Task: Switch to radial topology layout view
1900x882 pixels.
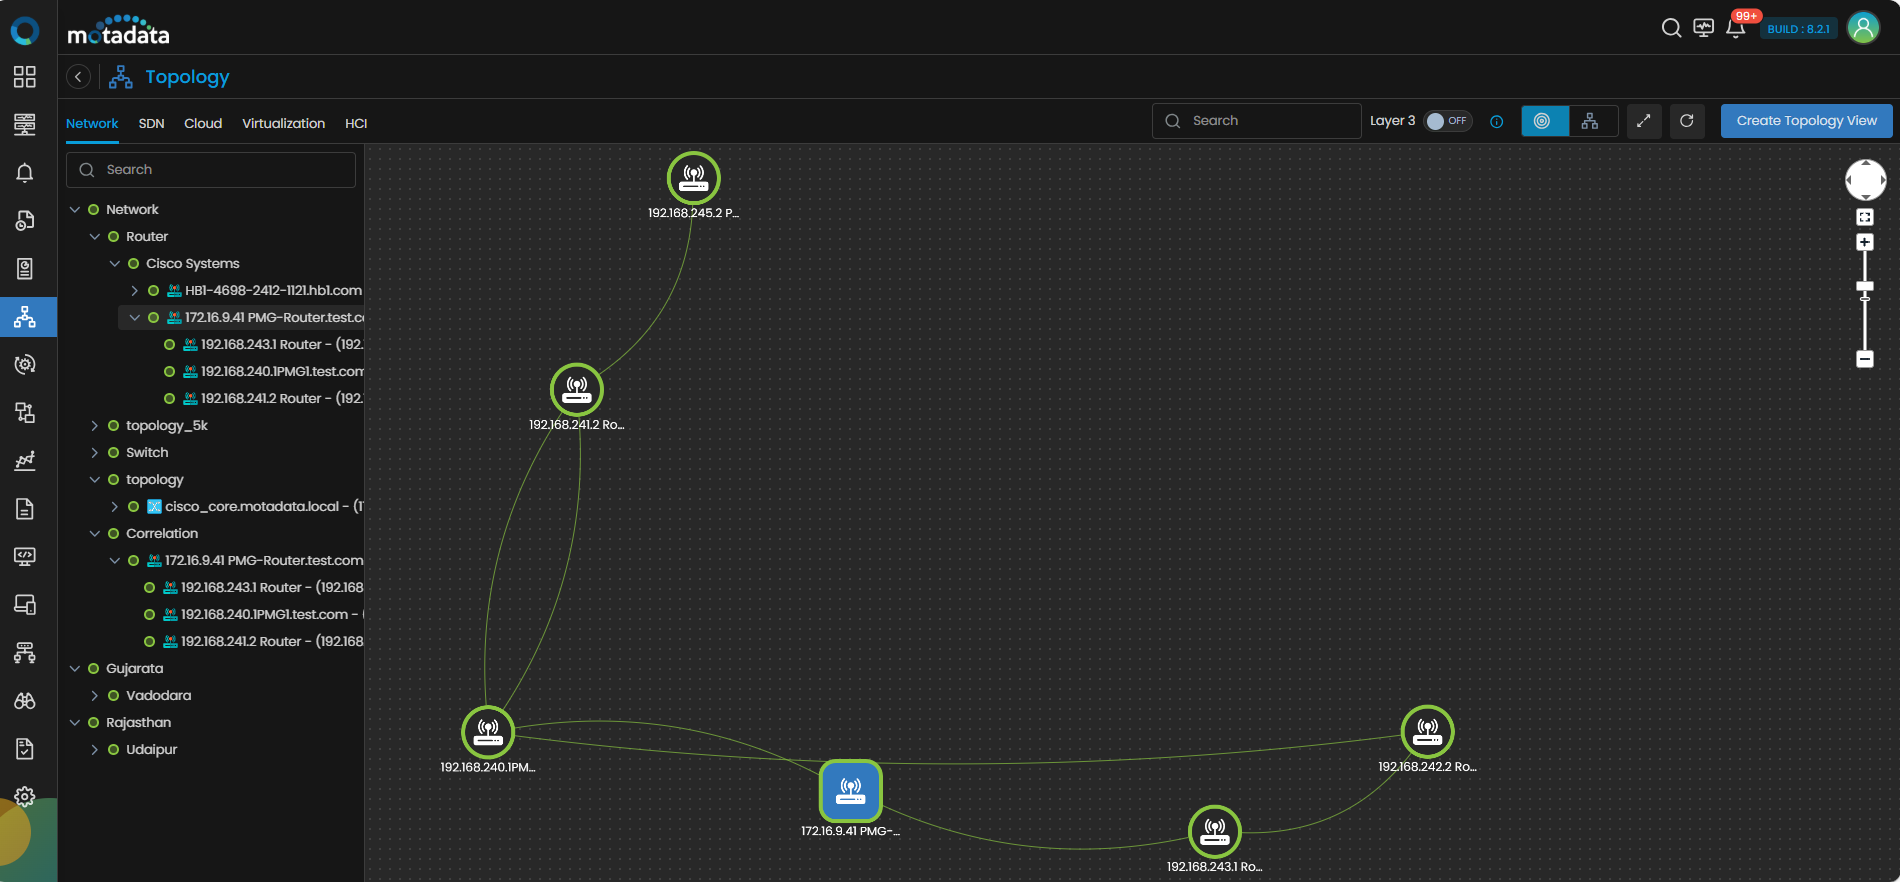Action: 1545,121
